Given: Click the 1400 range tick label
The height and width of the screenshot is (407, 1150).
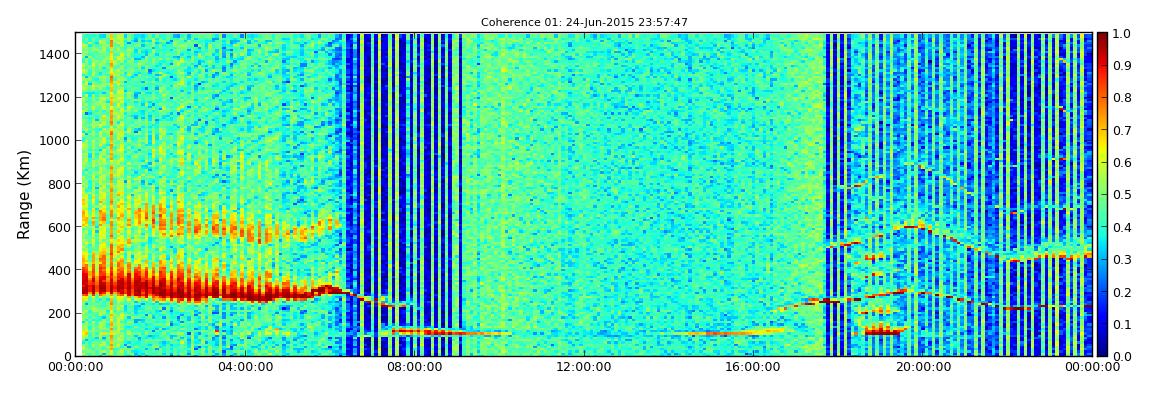Looking at the screenshot, I should coord(56,54).
